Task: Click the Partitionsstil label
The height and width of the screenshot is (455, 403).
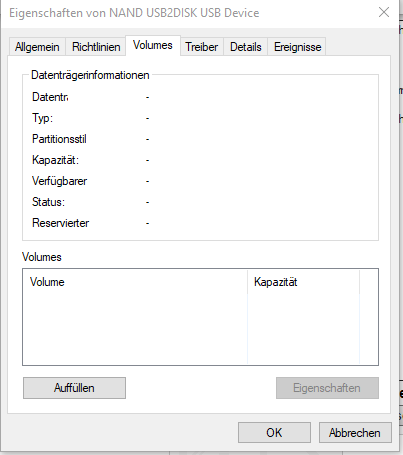Action: pos(59,139)
